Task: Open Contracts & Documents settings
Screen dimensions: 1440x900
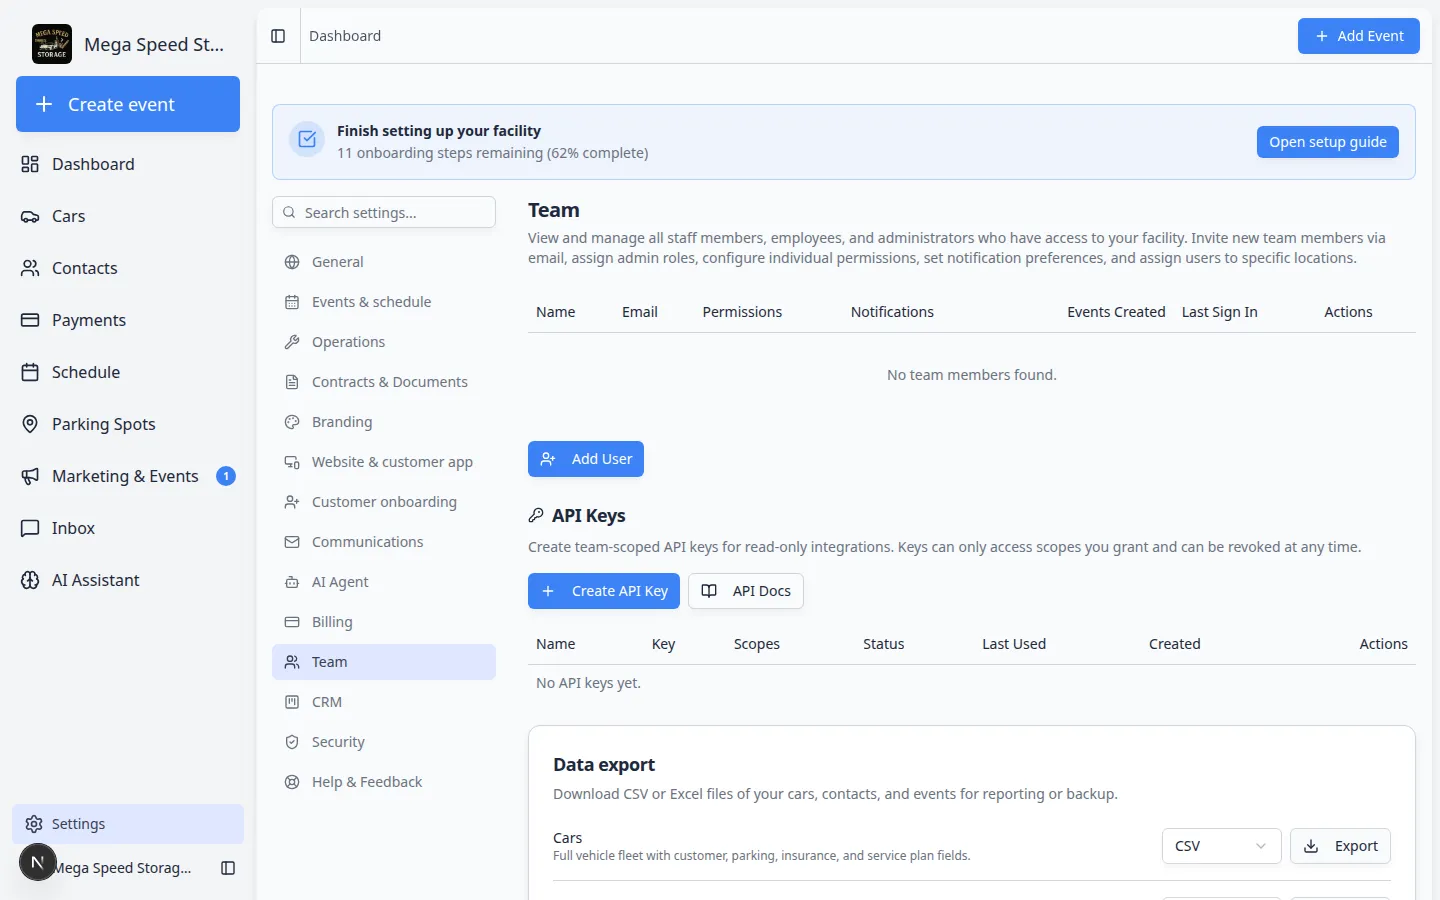Action: point(384,382)
